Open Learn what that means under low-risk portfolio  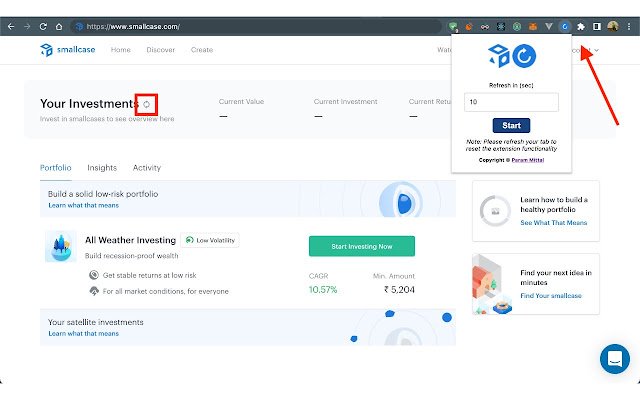tap(84, 205)
